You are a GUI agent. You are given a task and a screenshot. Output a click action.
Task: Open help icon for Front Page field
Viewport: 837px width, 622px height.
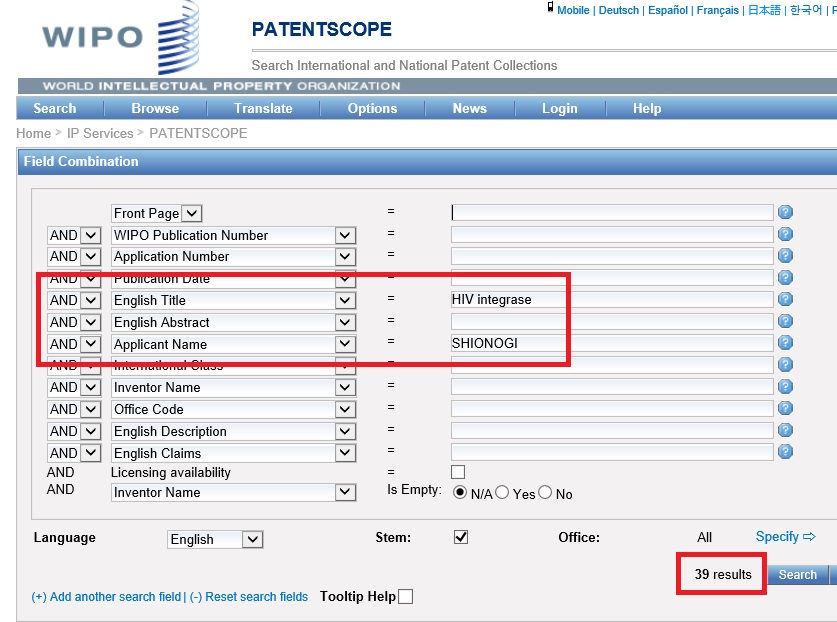point(785,212)
